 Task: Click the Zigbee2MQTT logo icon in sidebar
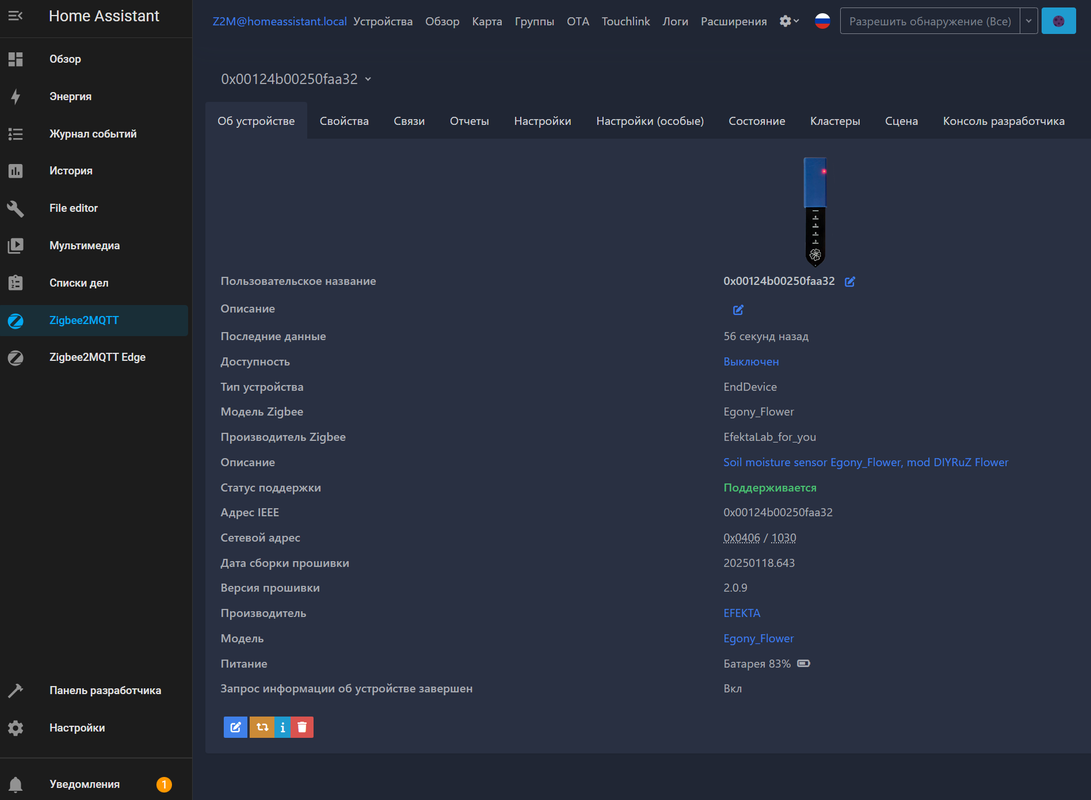pyautogui.click(x=15, y=321)
